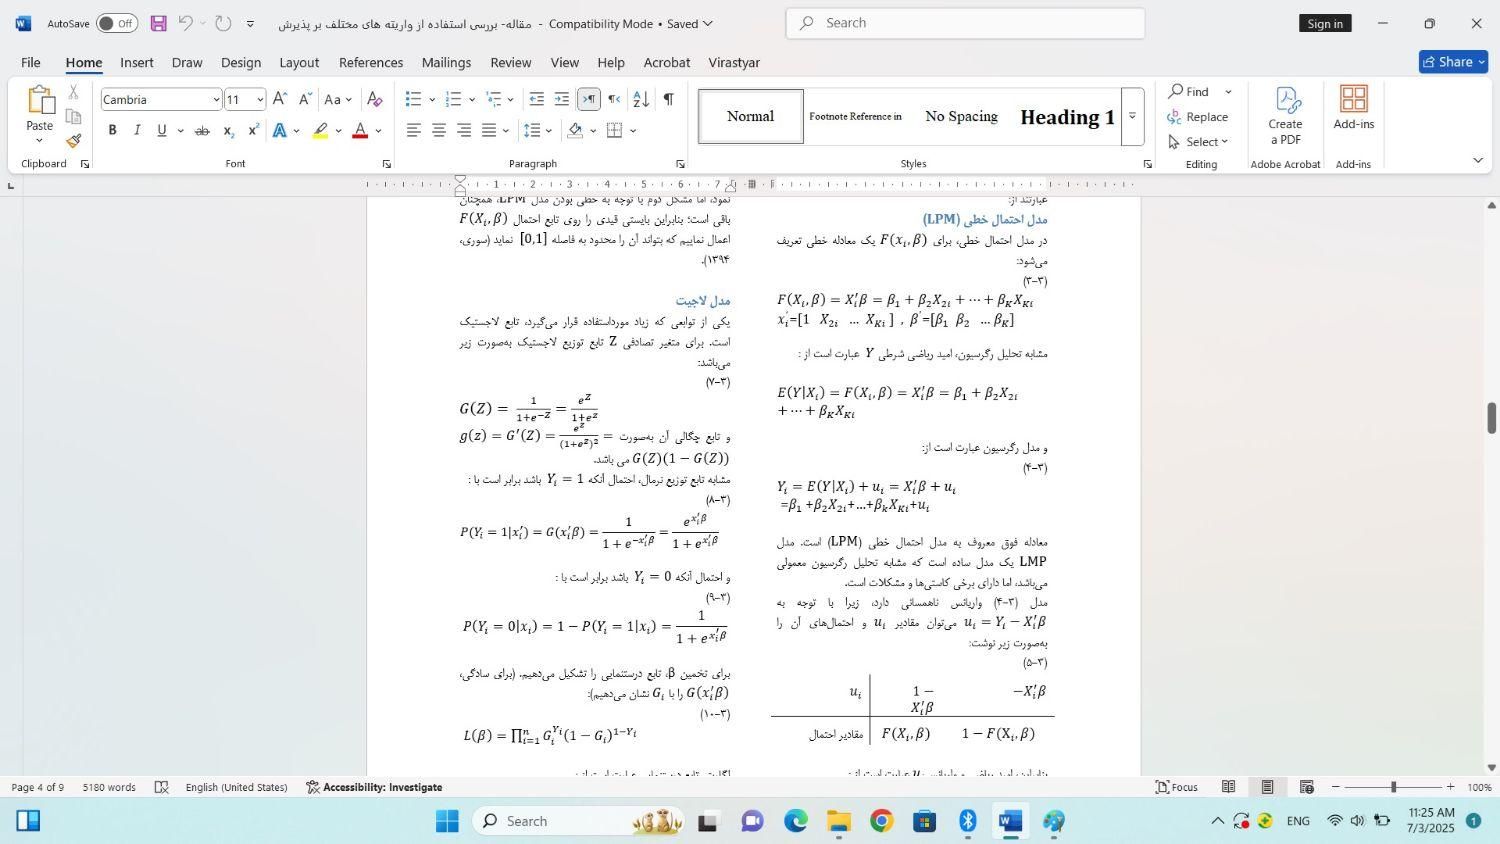Click Accessibility: Investigate in status bar

click(x=374, y=787)
